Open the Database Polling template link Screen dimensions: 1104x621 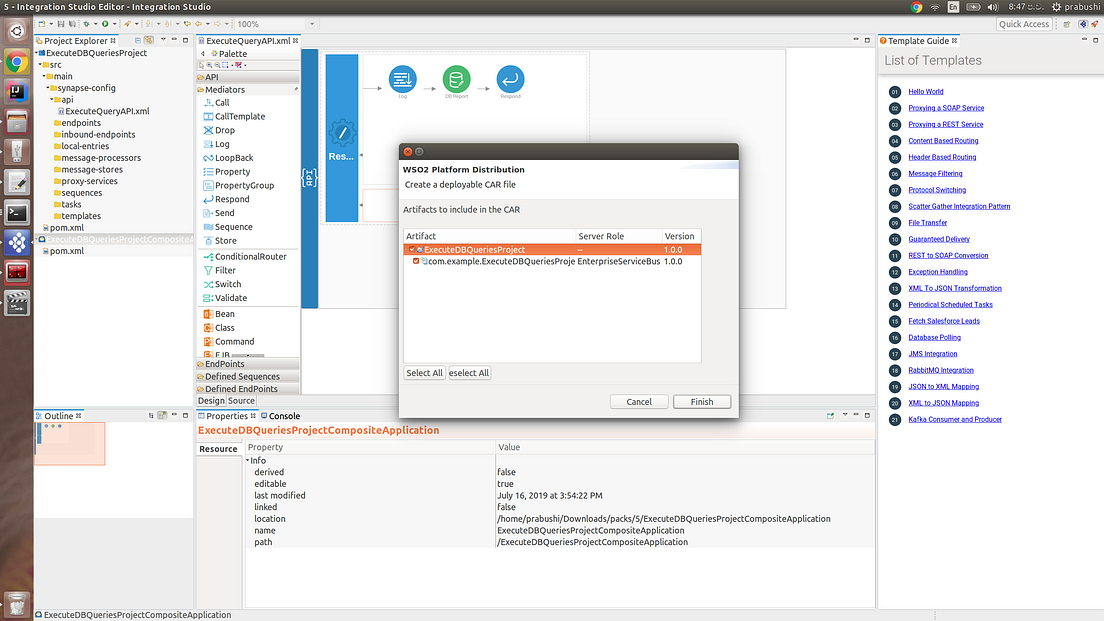click(x=933, y=337)
